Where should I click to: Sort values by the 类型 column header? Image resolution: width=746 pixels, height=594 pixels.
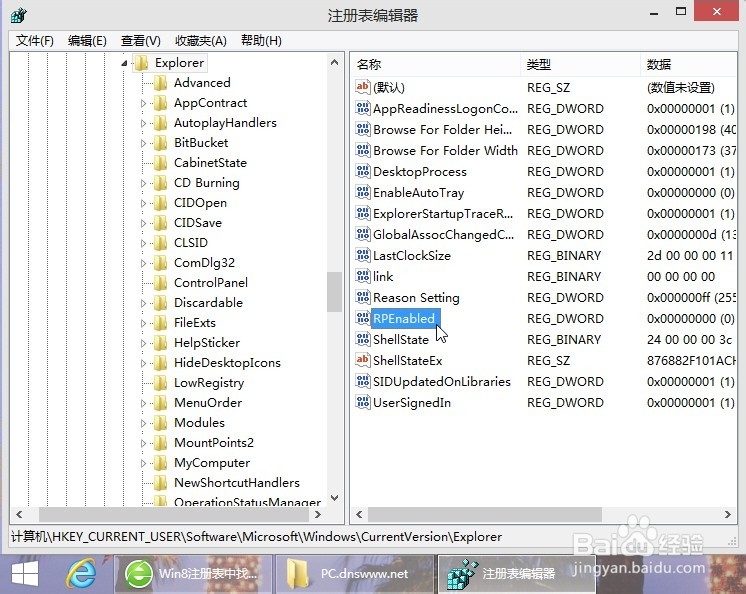580,64
